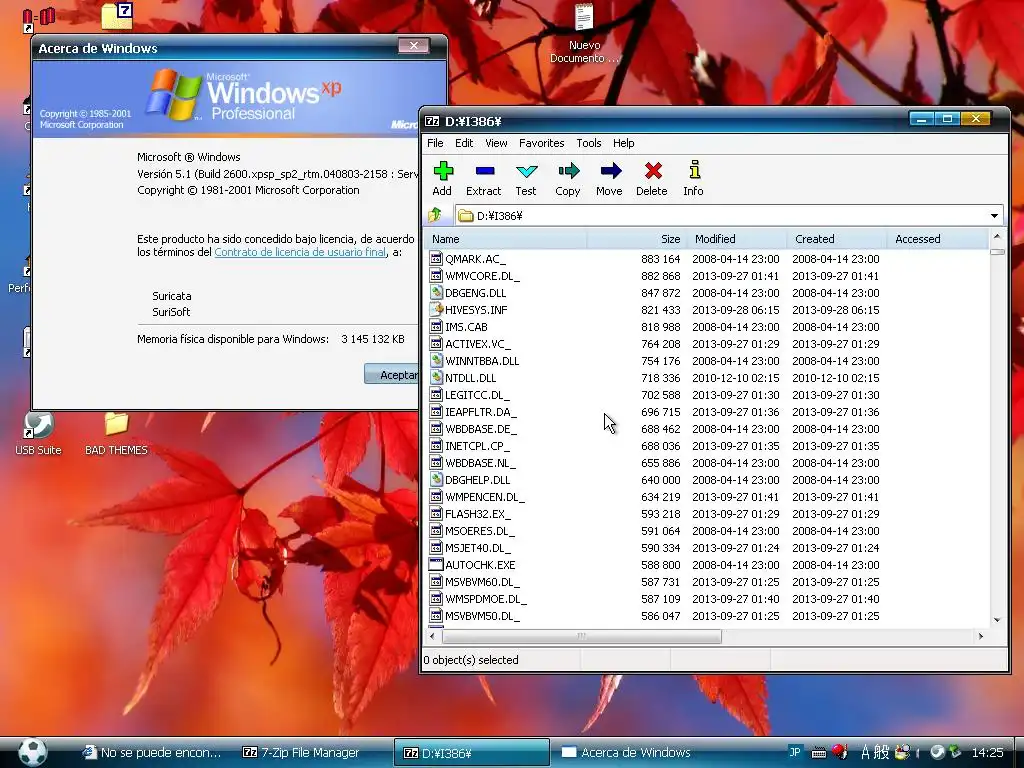Select the INETCPL.CP_ file name
The width and height of the screenshot is (1024, 768).
point(477,445)
